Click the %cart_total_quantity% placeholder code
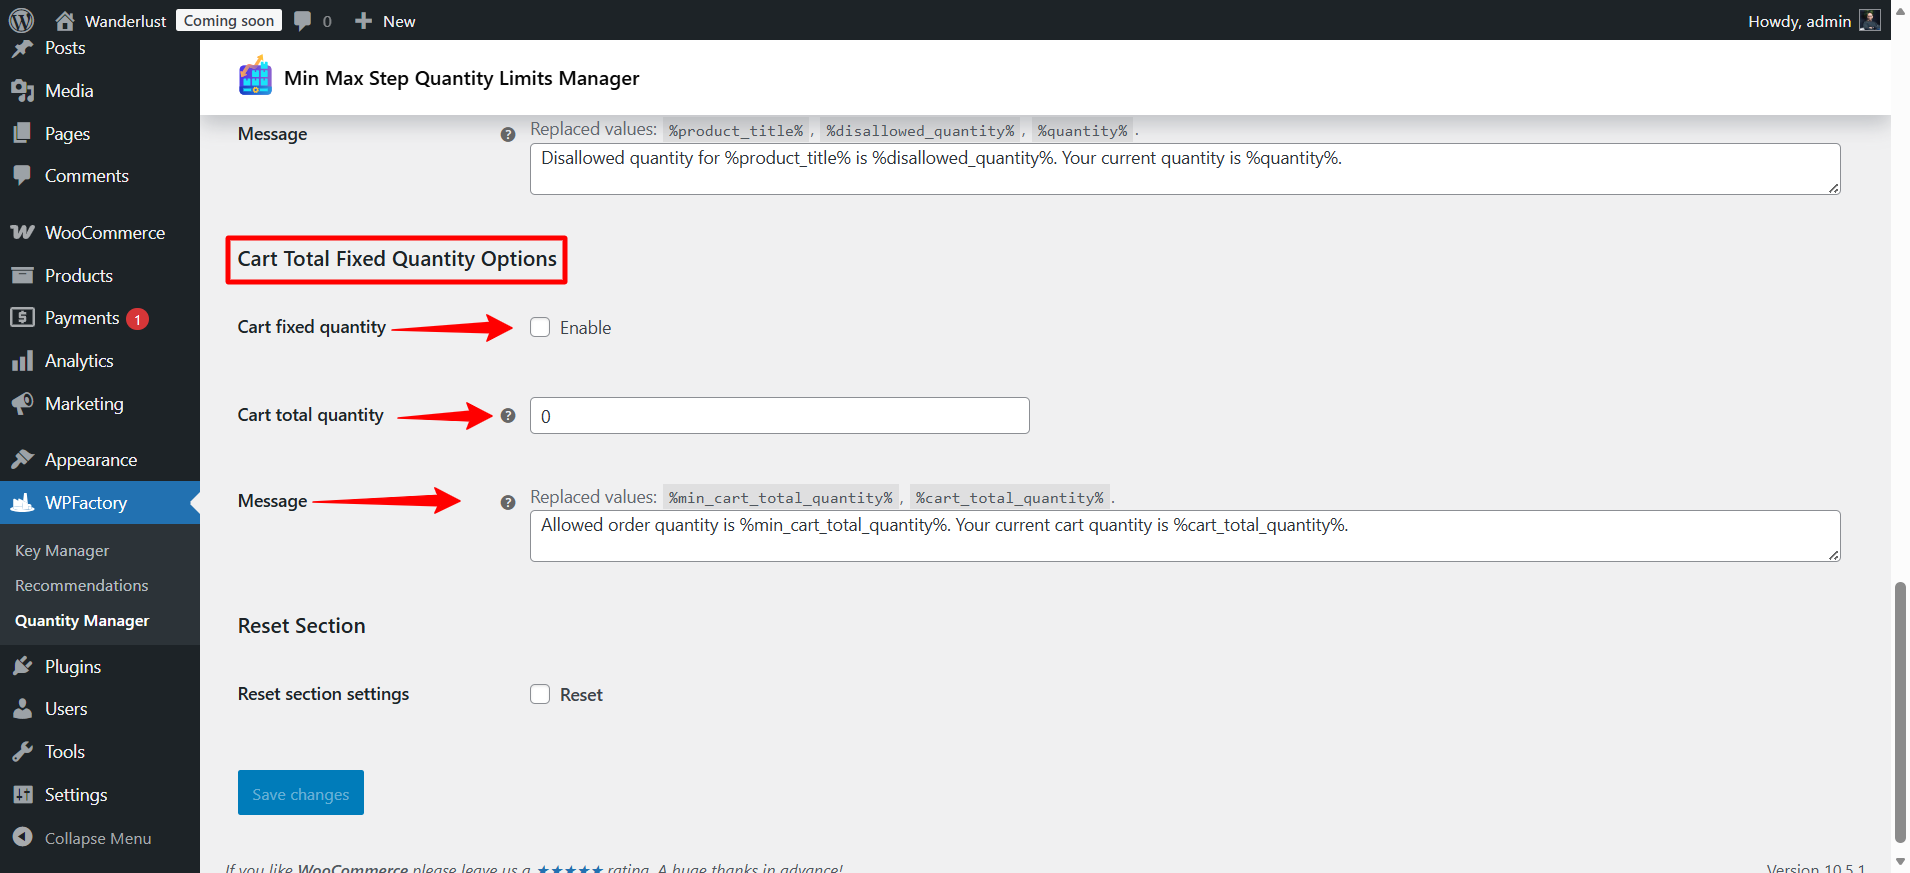The height and width of the screenshot is (873, 1910). pos(1010,498)
